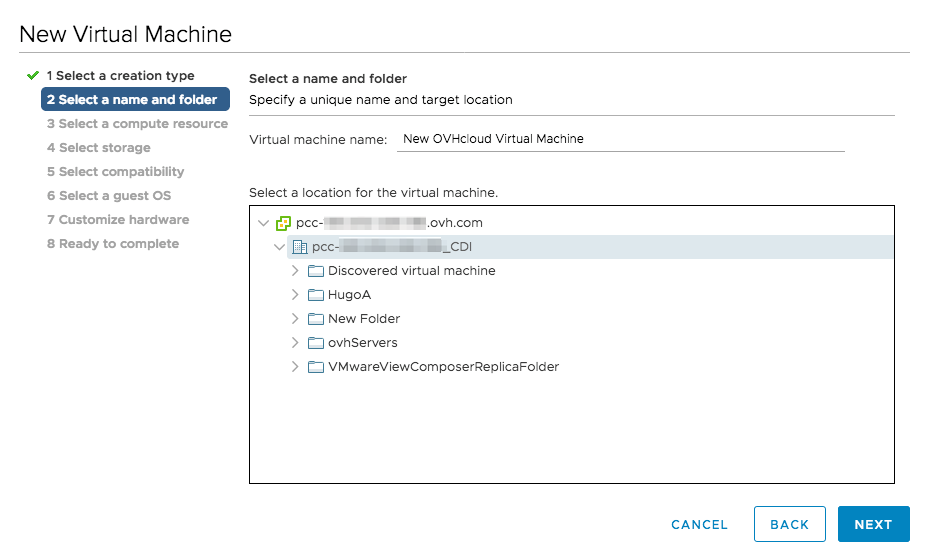Collapse the pcc ovh.com vCenter node
This screenshot has width=925, height=554.
pos(263,223)
